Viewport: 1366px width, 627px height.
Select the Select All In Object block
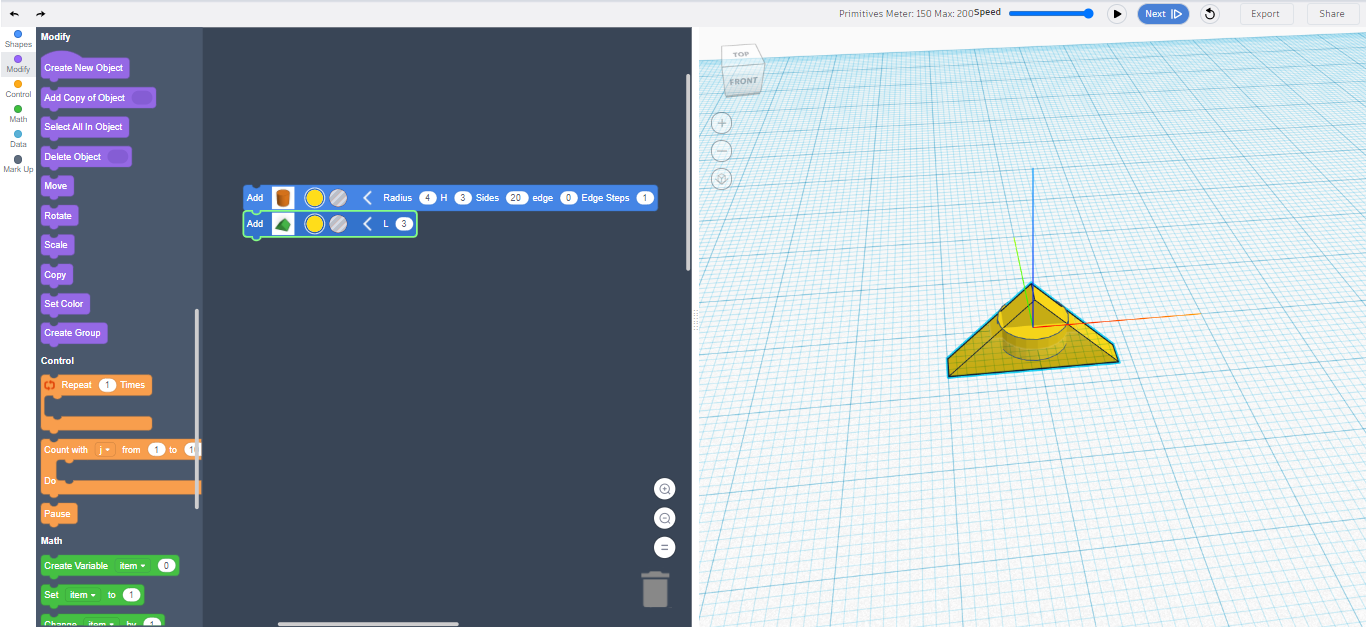pyautogui.click(x=84, y=127)
